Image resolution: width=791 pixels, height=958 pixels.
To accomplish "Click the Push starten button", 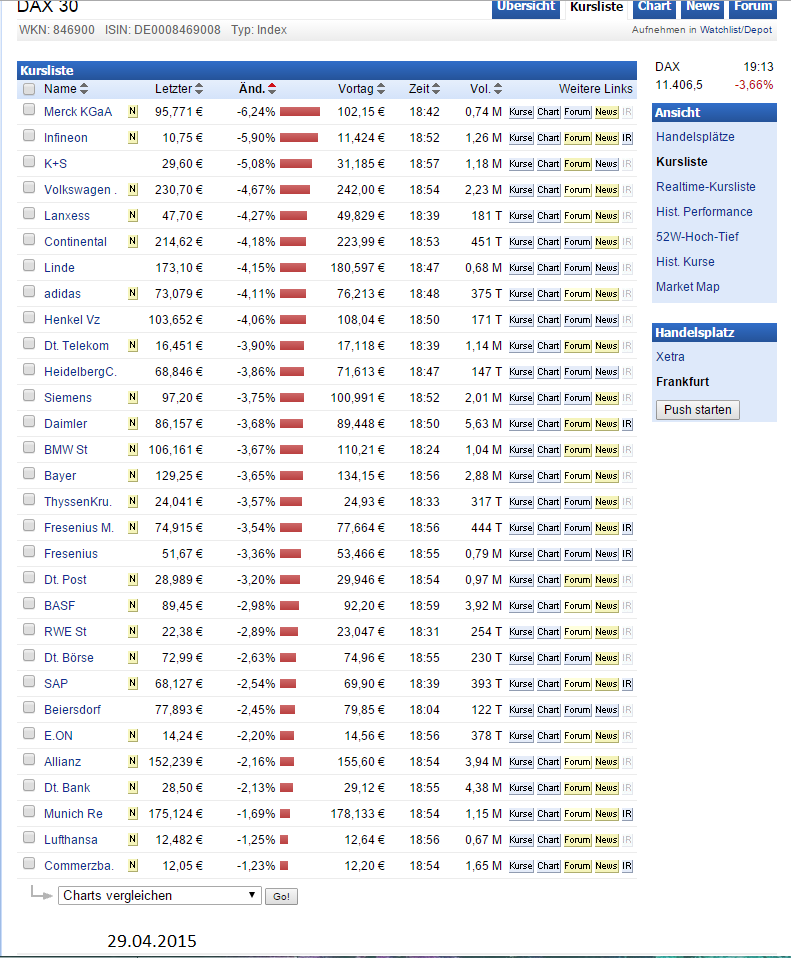I will tap(698, 410).
